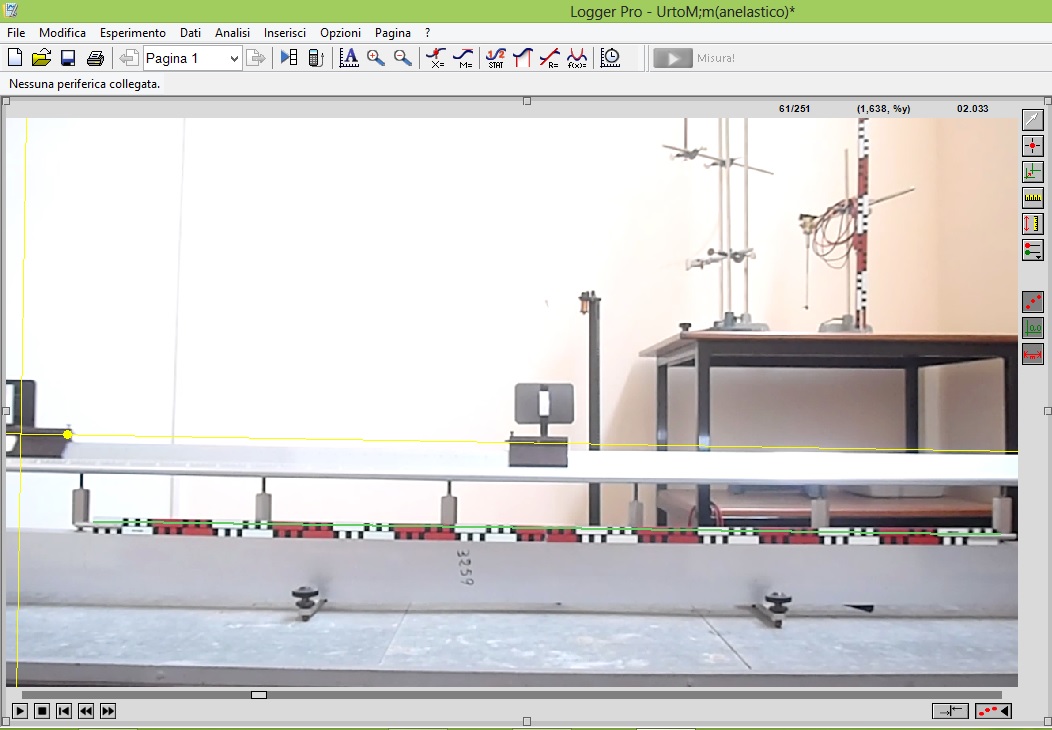Activate the Photo Distance measuring tool
Screen dimensions: 1052x730
[1032, 224]
